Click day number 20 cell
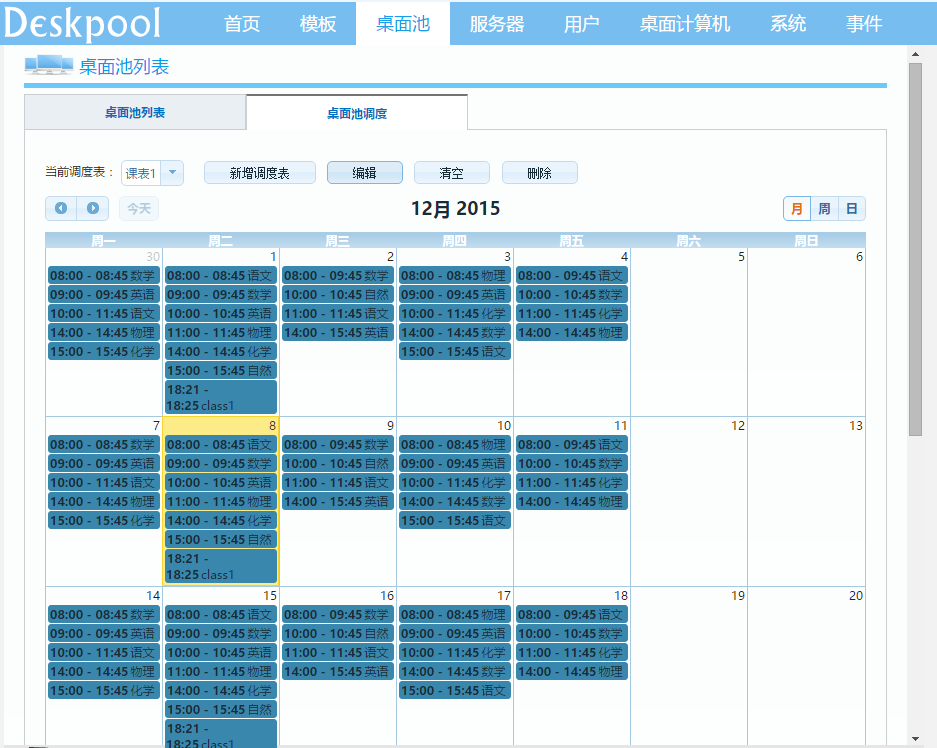The image size is (937, 748). (806, 666)
